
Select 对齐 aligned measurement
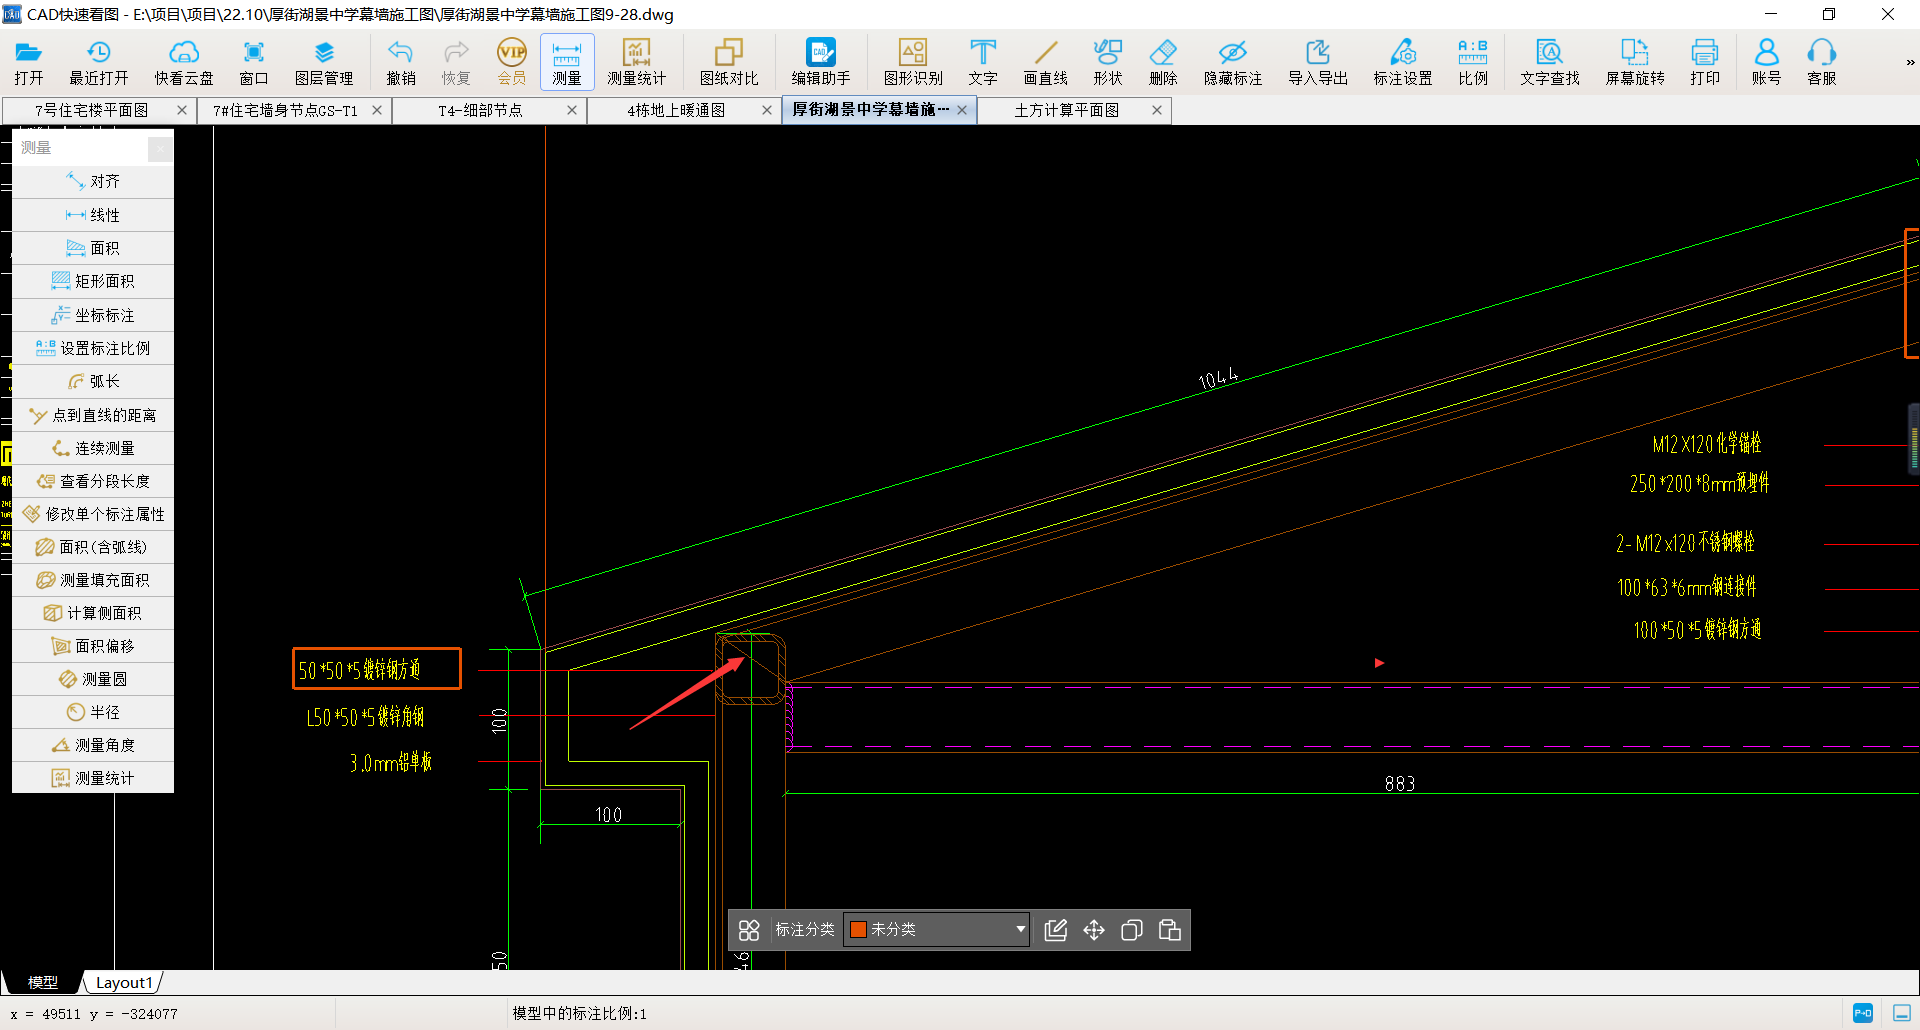pos(93,181)
